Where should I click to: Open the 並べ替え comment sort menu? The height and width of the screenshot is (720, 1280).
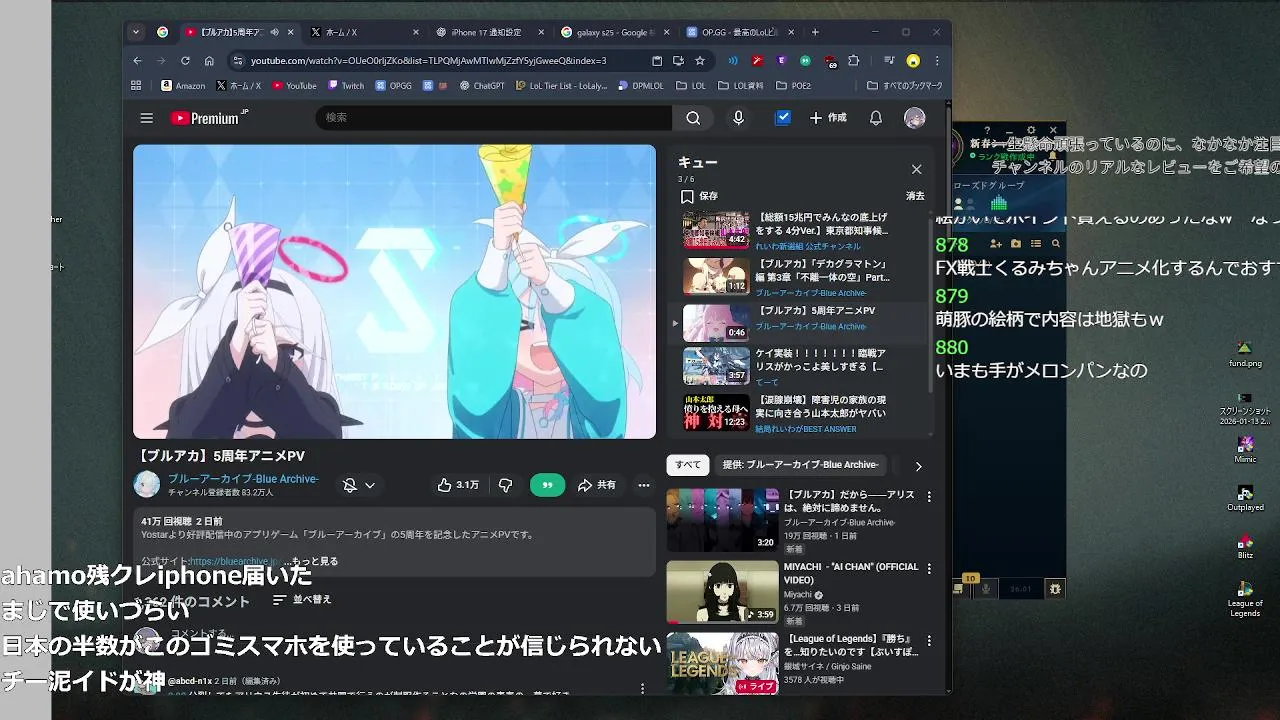click(x=302, y=600)
